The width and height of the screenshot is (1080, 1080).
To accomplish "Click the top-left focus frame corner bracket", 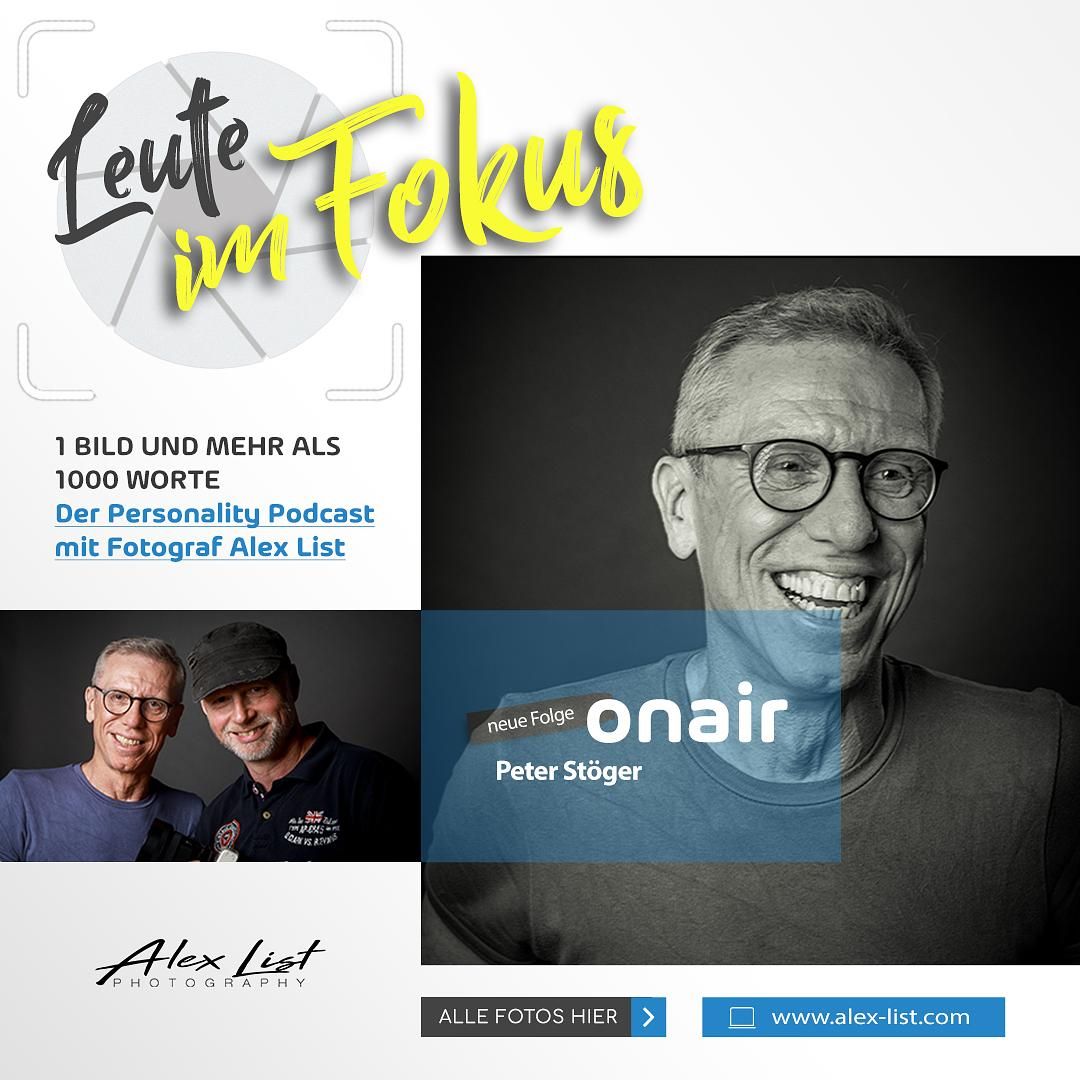I will pos(55,59).
